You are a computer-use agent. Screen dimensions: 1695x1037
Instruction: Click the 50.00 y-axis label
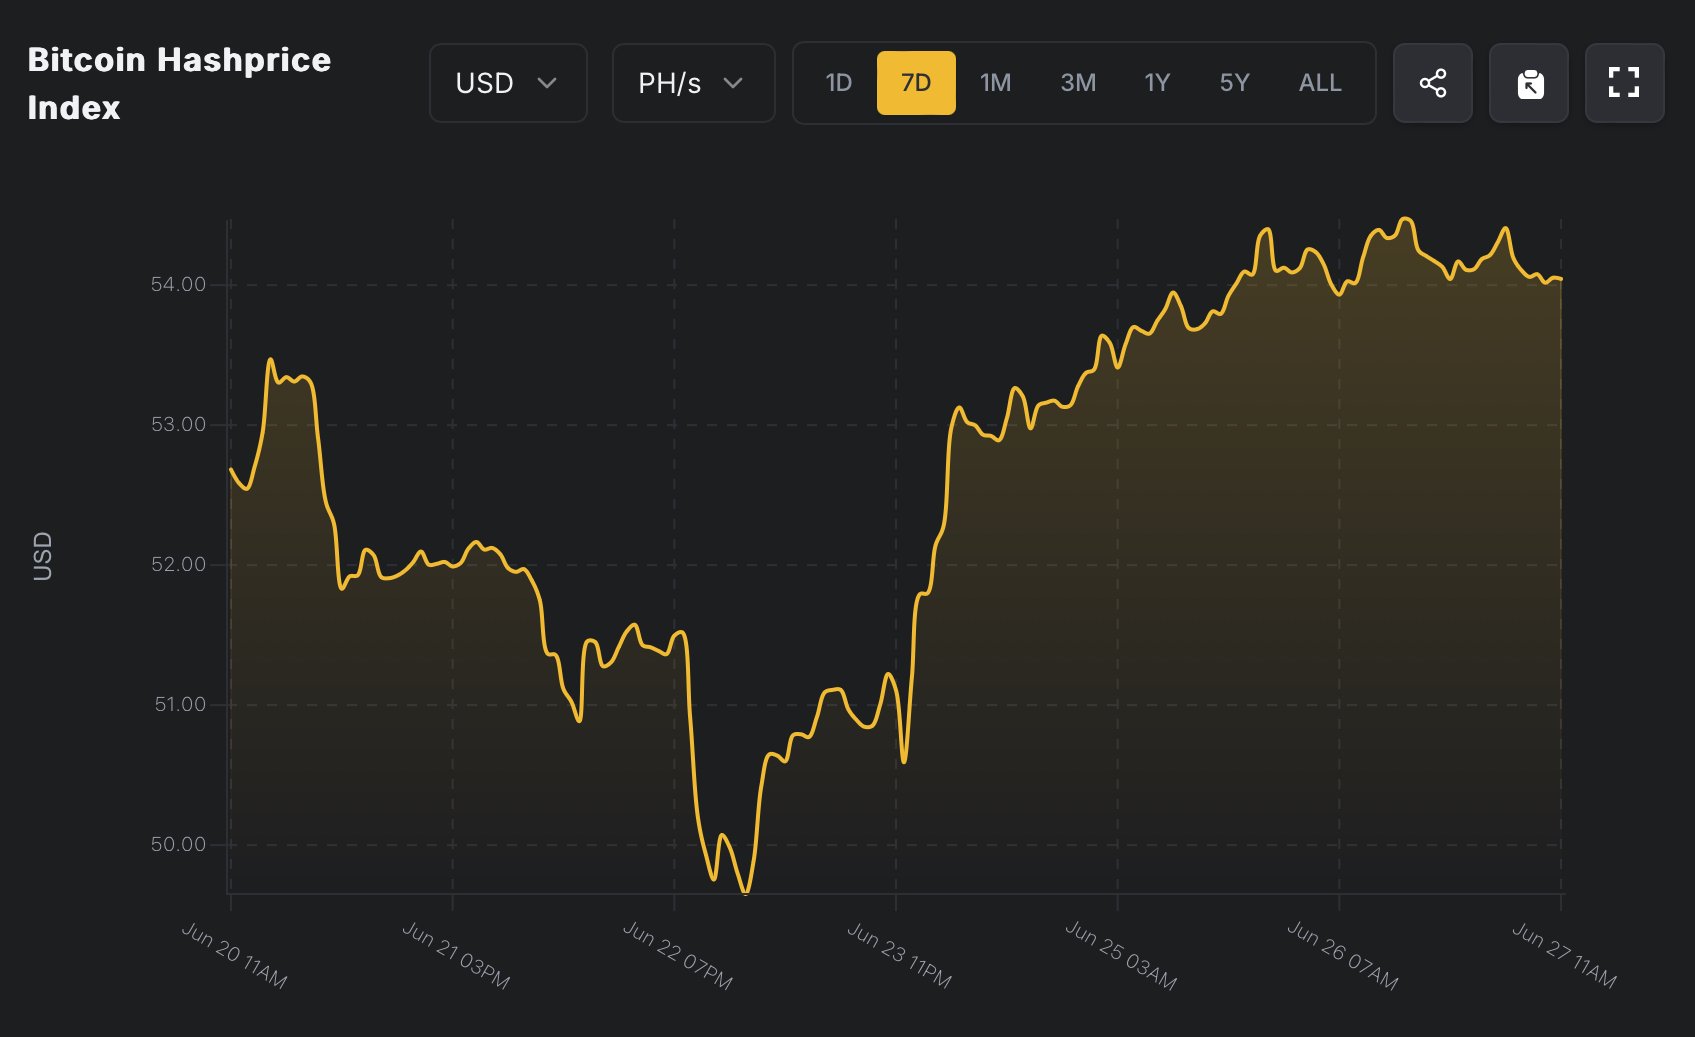tap(178, 845)
